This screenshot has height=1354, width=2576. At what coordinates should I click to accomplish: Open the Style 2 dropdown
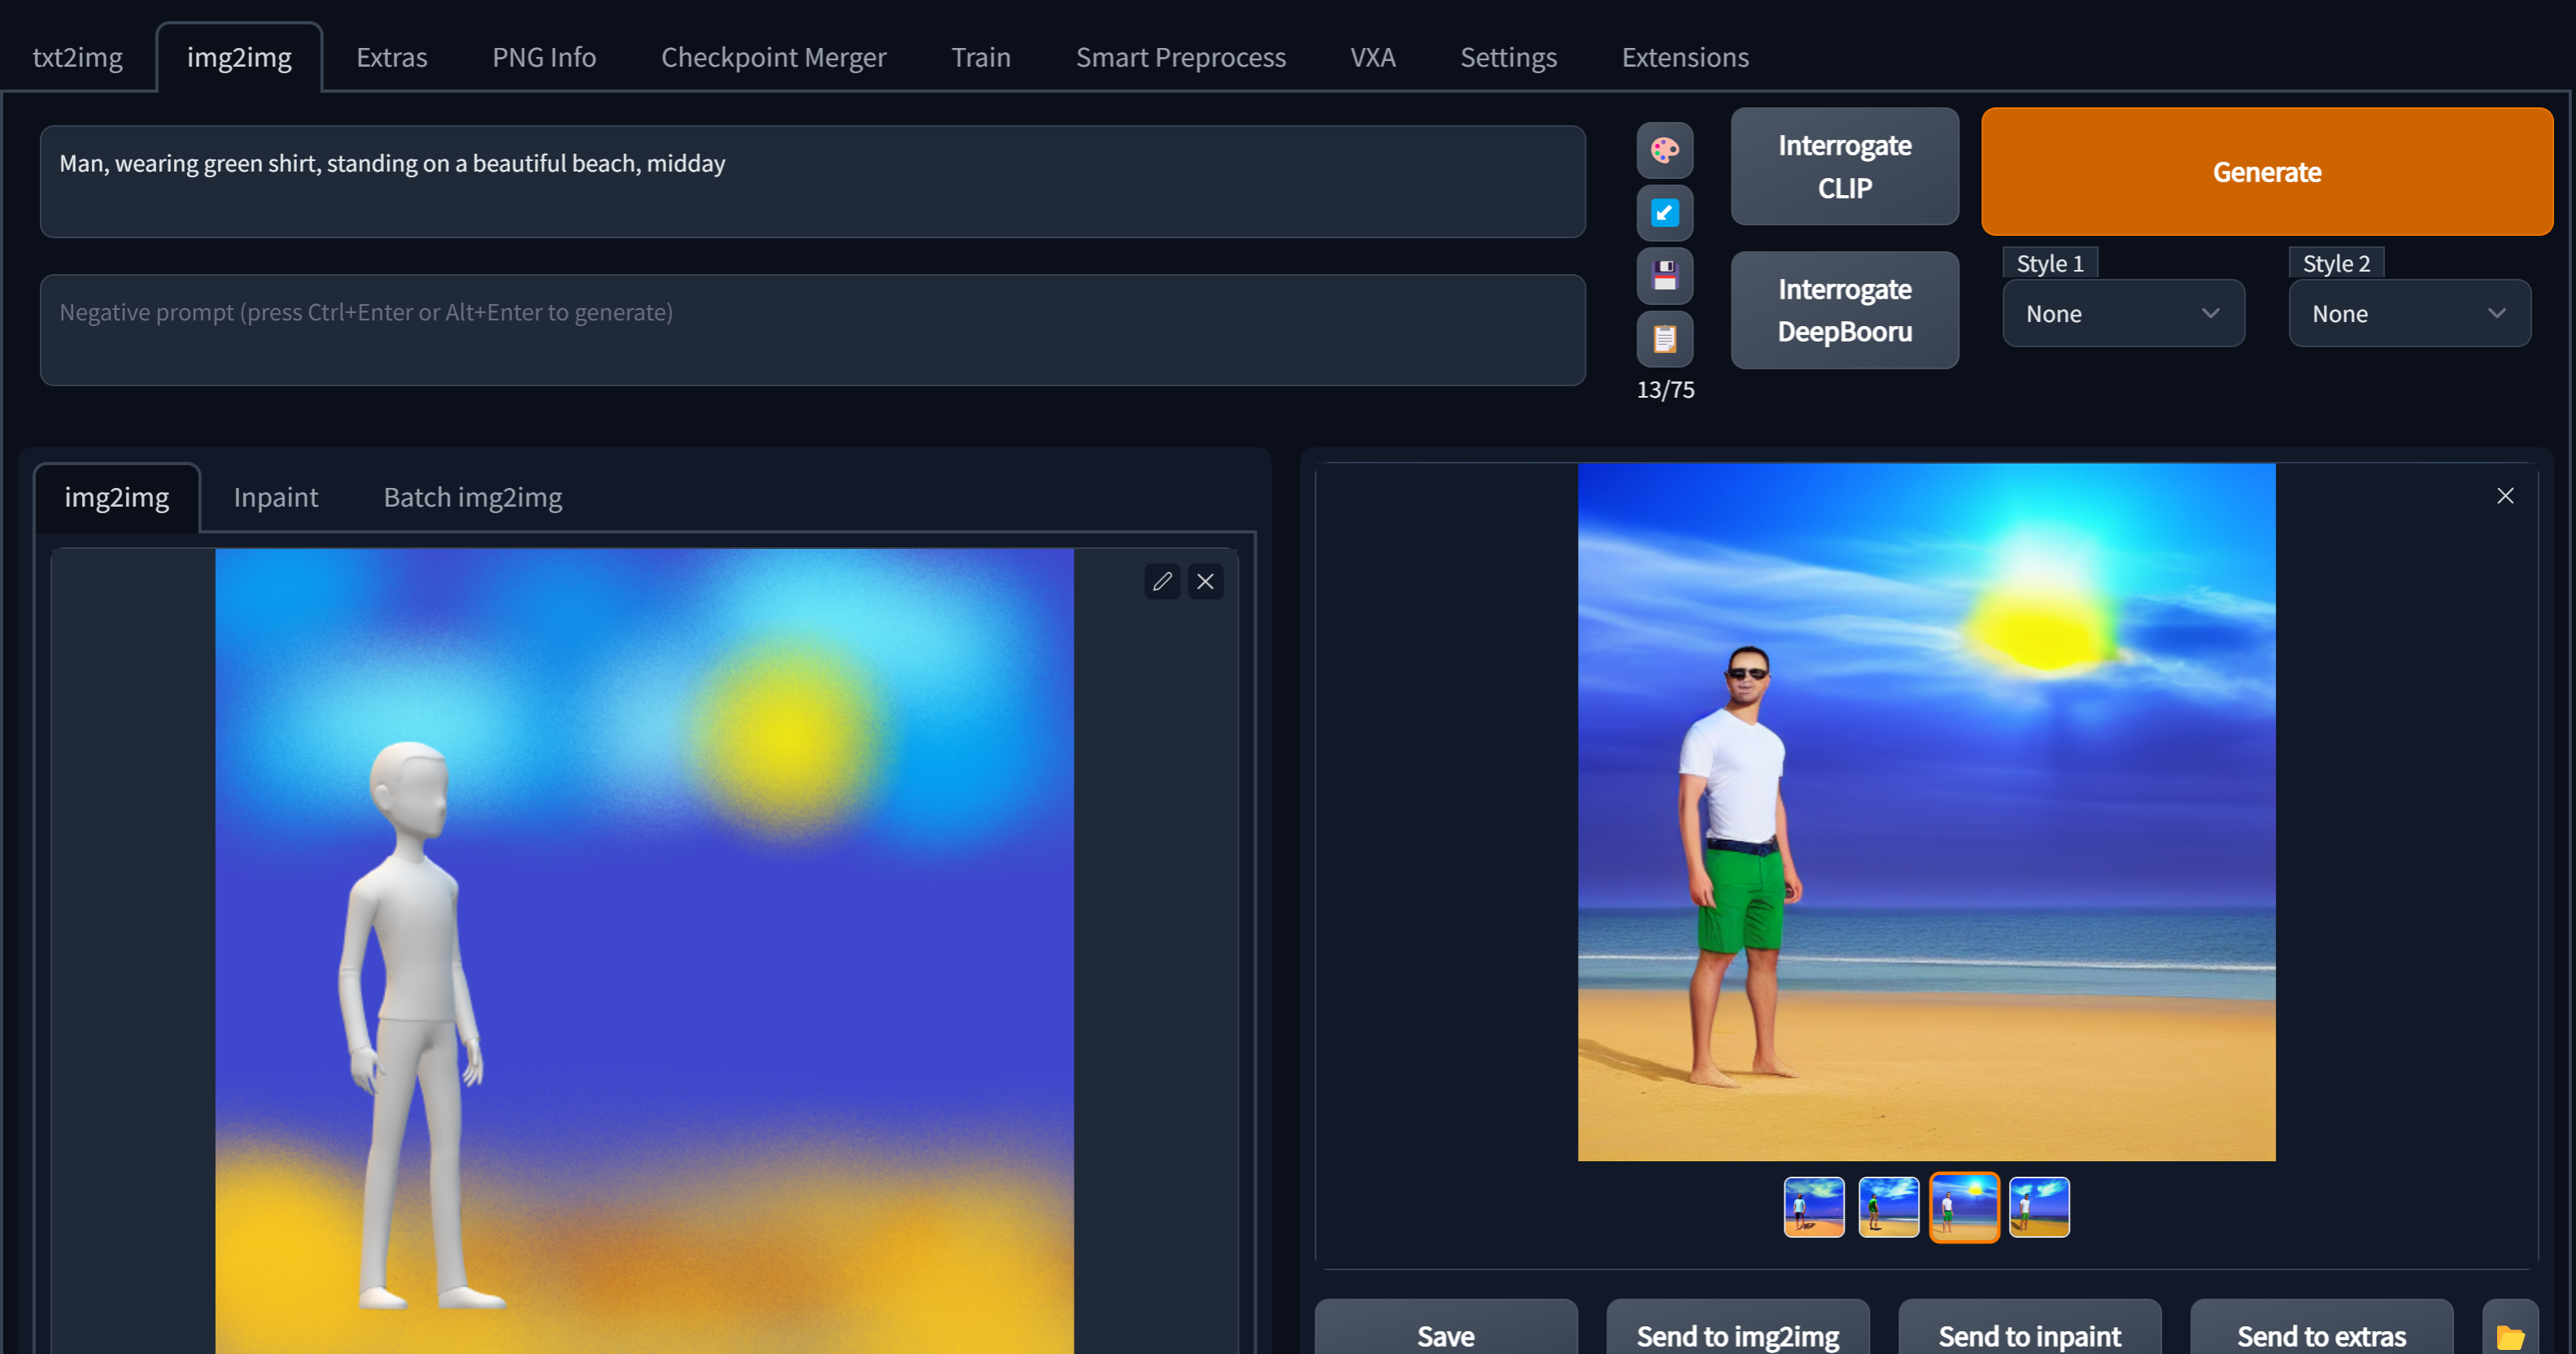click(2409, 314)
